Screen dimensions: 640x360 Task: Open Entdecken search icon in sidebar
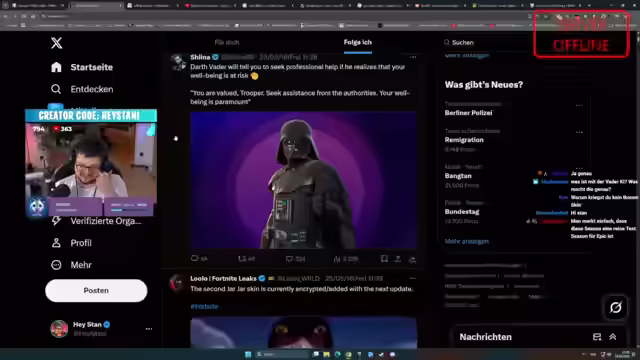coord(56,89)
